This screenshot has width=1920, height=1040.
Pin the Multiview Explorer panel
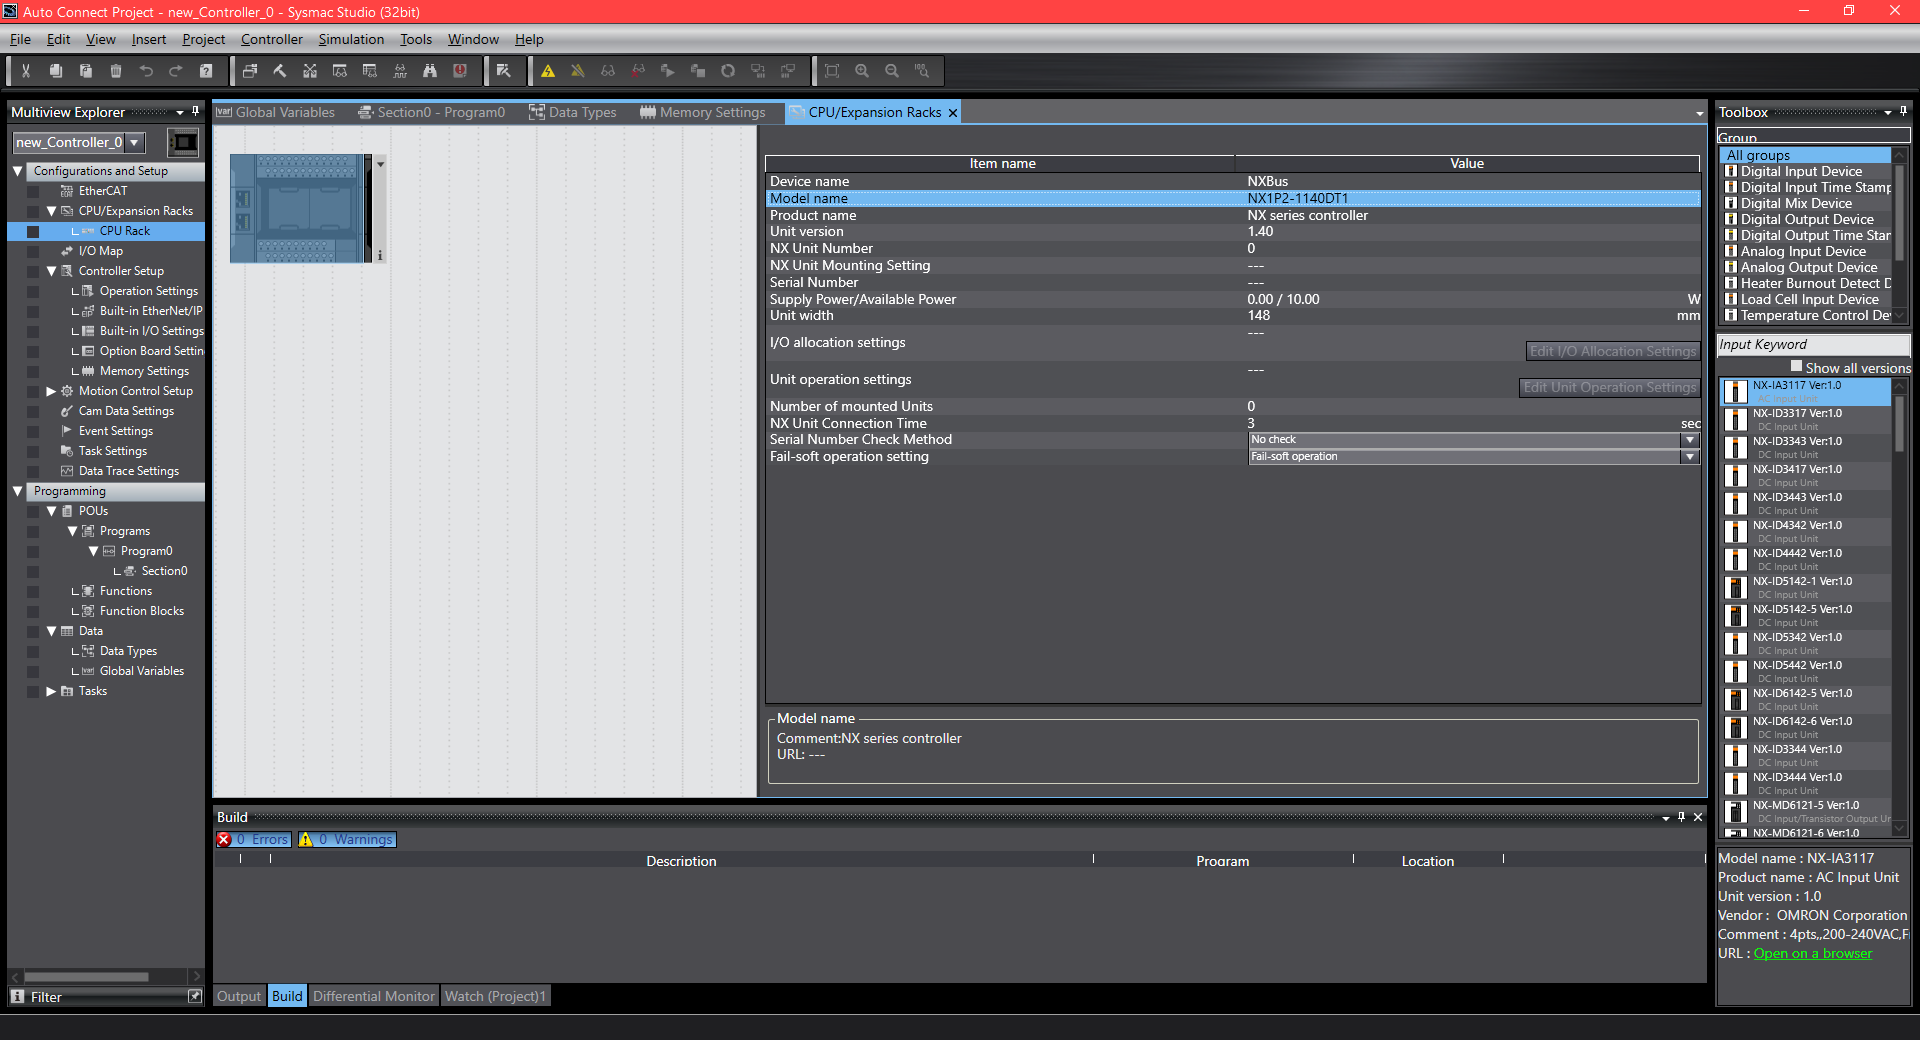coord(196,111)
